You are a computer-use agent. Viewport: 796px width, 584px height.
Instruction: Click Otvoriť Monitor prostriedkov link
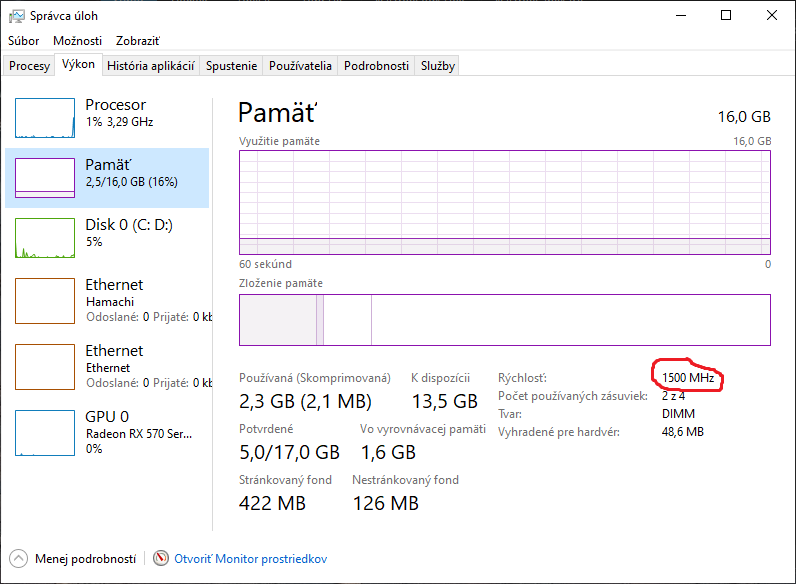251,559
